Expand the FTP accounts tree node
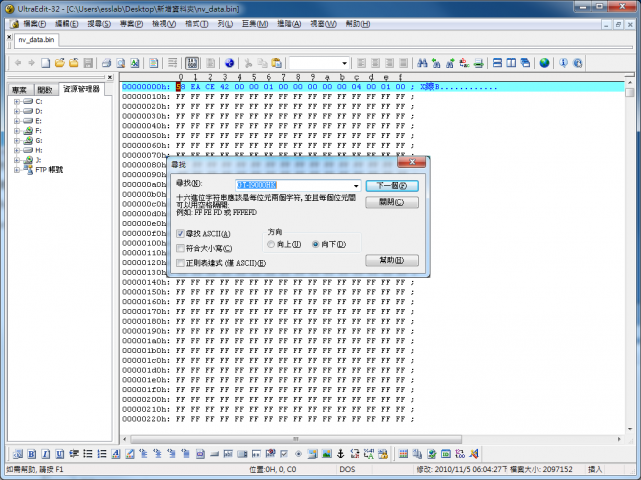This screenshot has height=480, width=641. click(17, 170)
